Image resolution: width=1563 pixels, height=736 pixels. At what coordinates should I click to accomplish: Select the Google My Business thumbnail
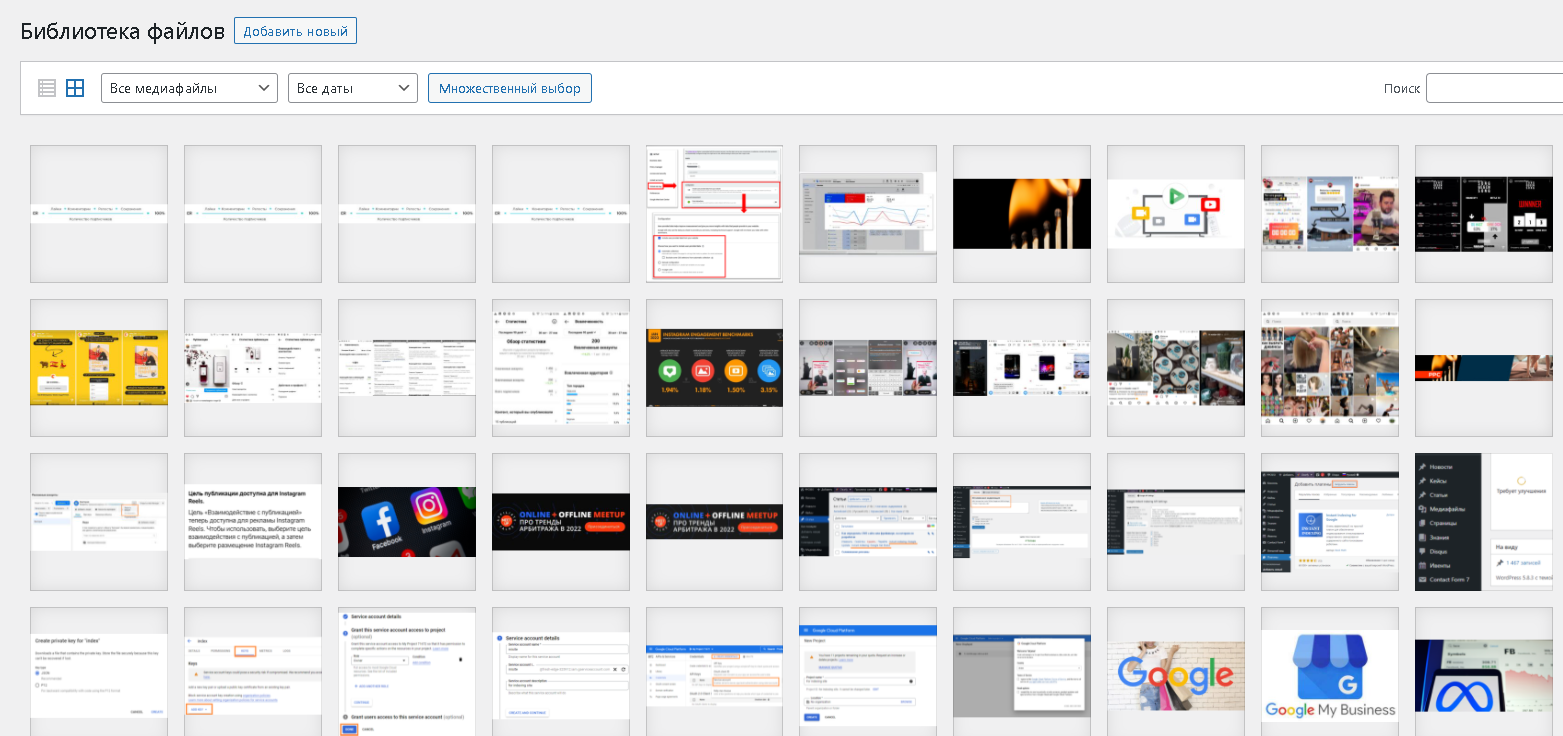pyautogui.click(x=1329, y=676)
